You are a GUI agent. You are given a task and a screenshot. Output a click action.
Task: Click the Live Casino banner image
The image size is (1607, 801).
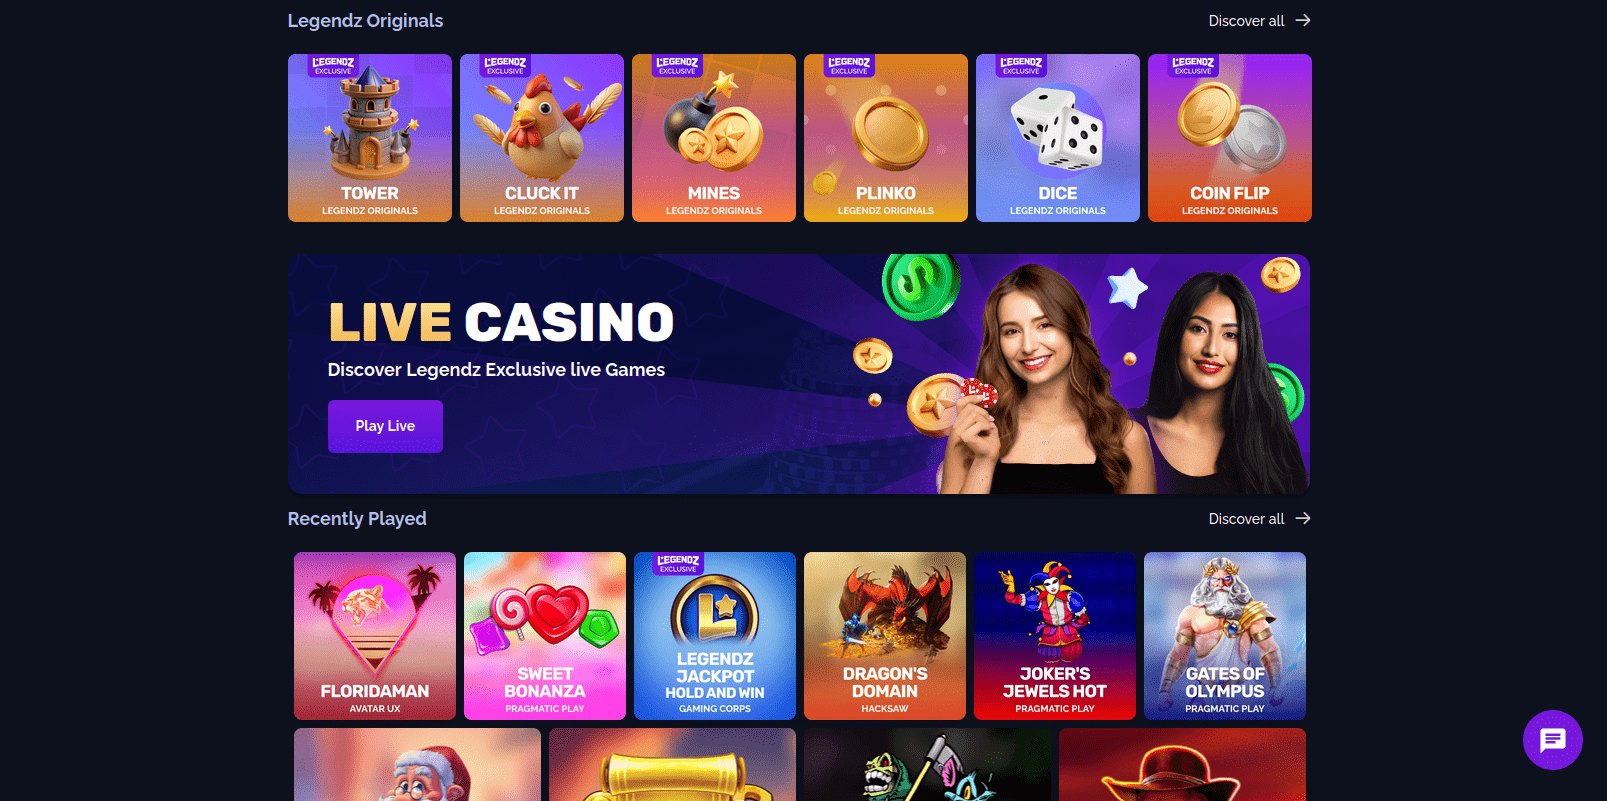tap(799, 374)
